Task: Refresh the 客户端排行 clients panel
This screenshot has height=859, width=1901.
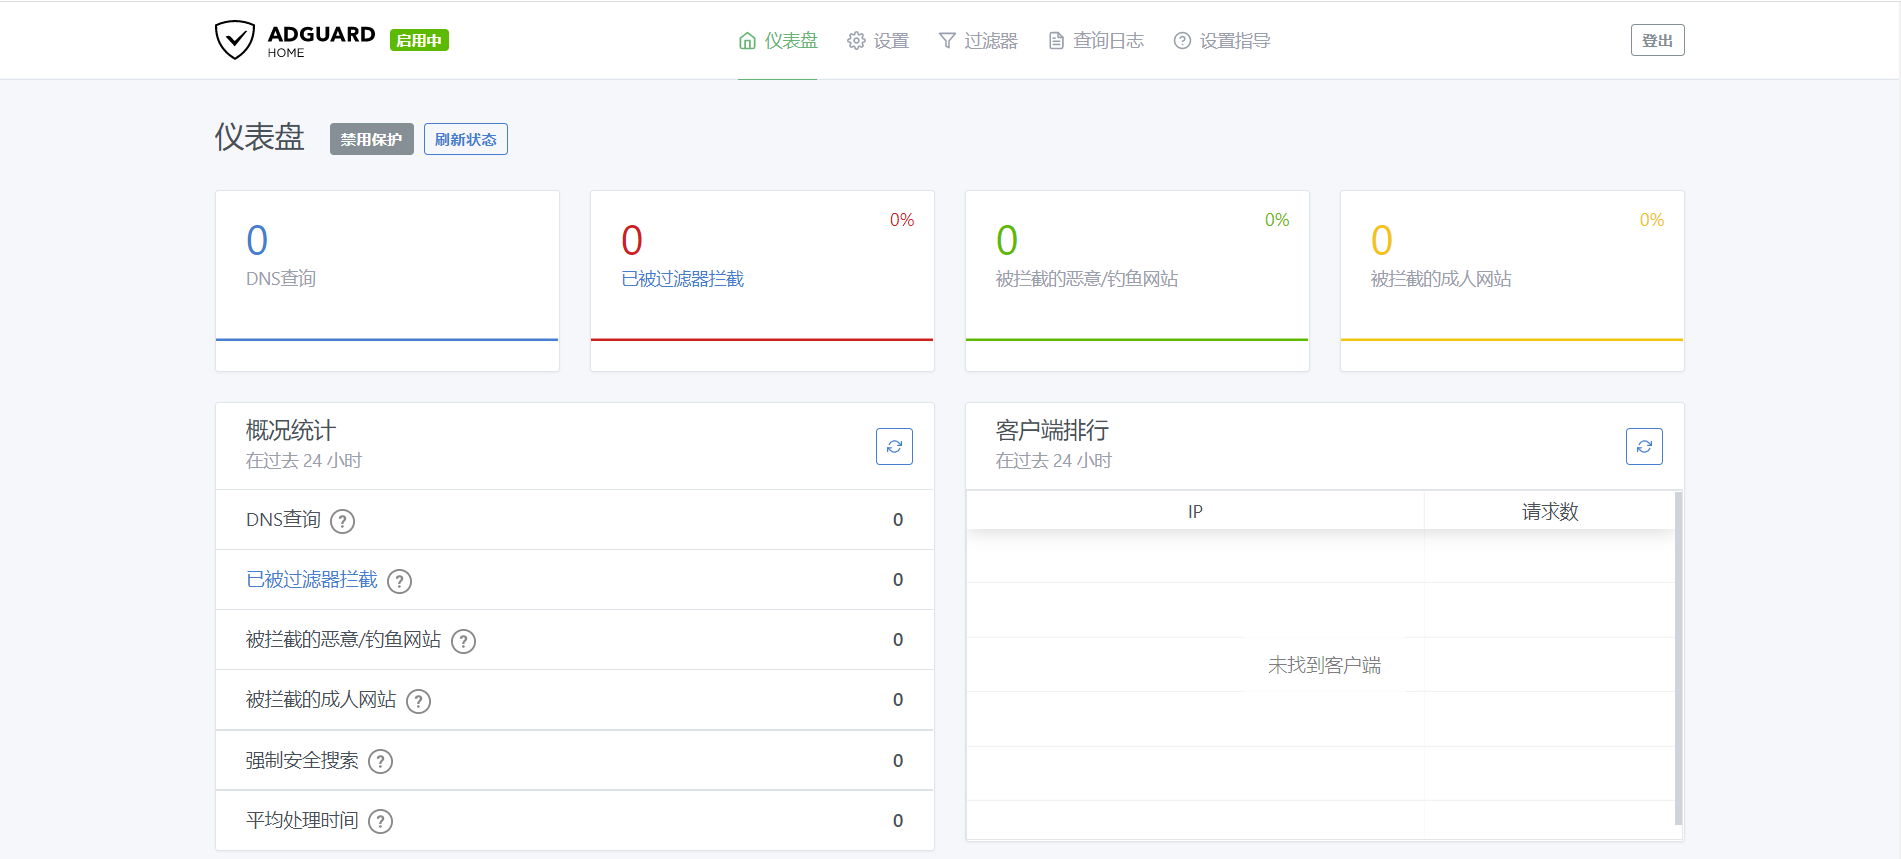Action: coord(1644,446)
